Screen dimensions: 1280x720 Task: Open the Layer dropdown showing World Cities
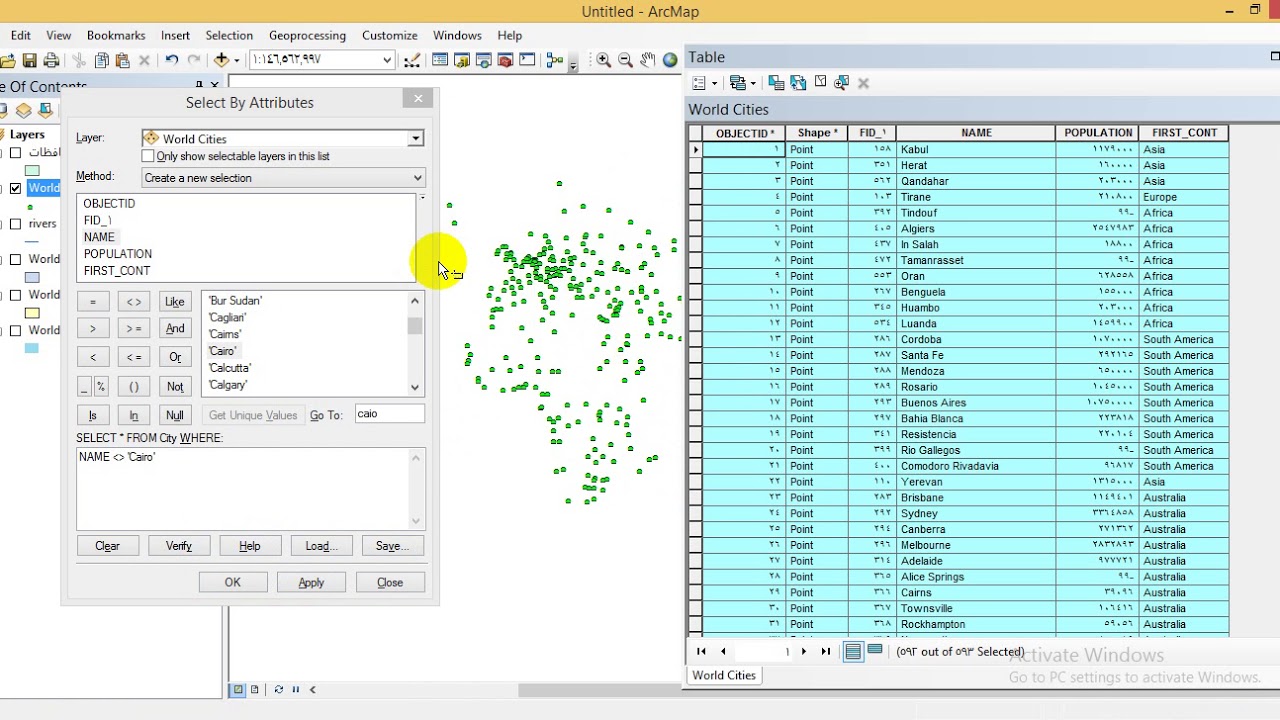(x=415, y=139)
